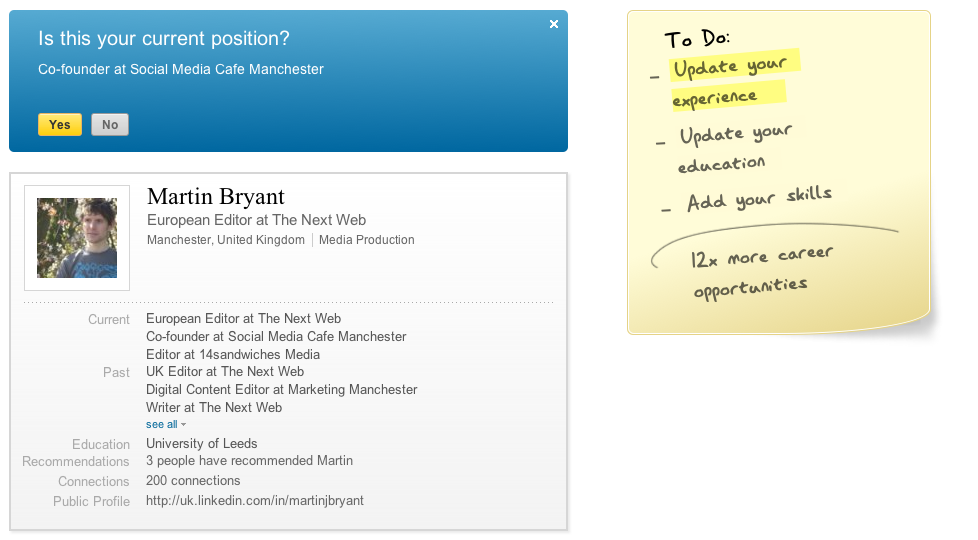Click '200 connections' text
This screenshot has width=978, height=540.
click(x=193, y=481)
